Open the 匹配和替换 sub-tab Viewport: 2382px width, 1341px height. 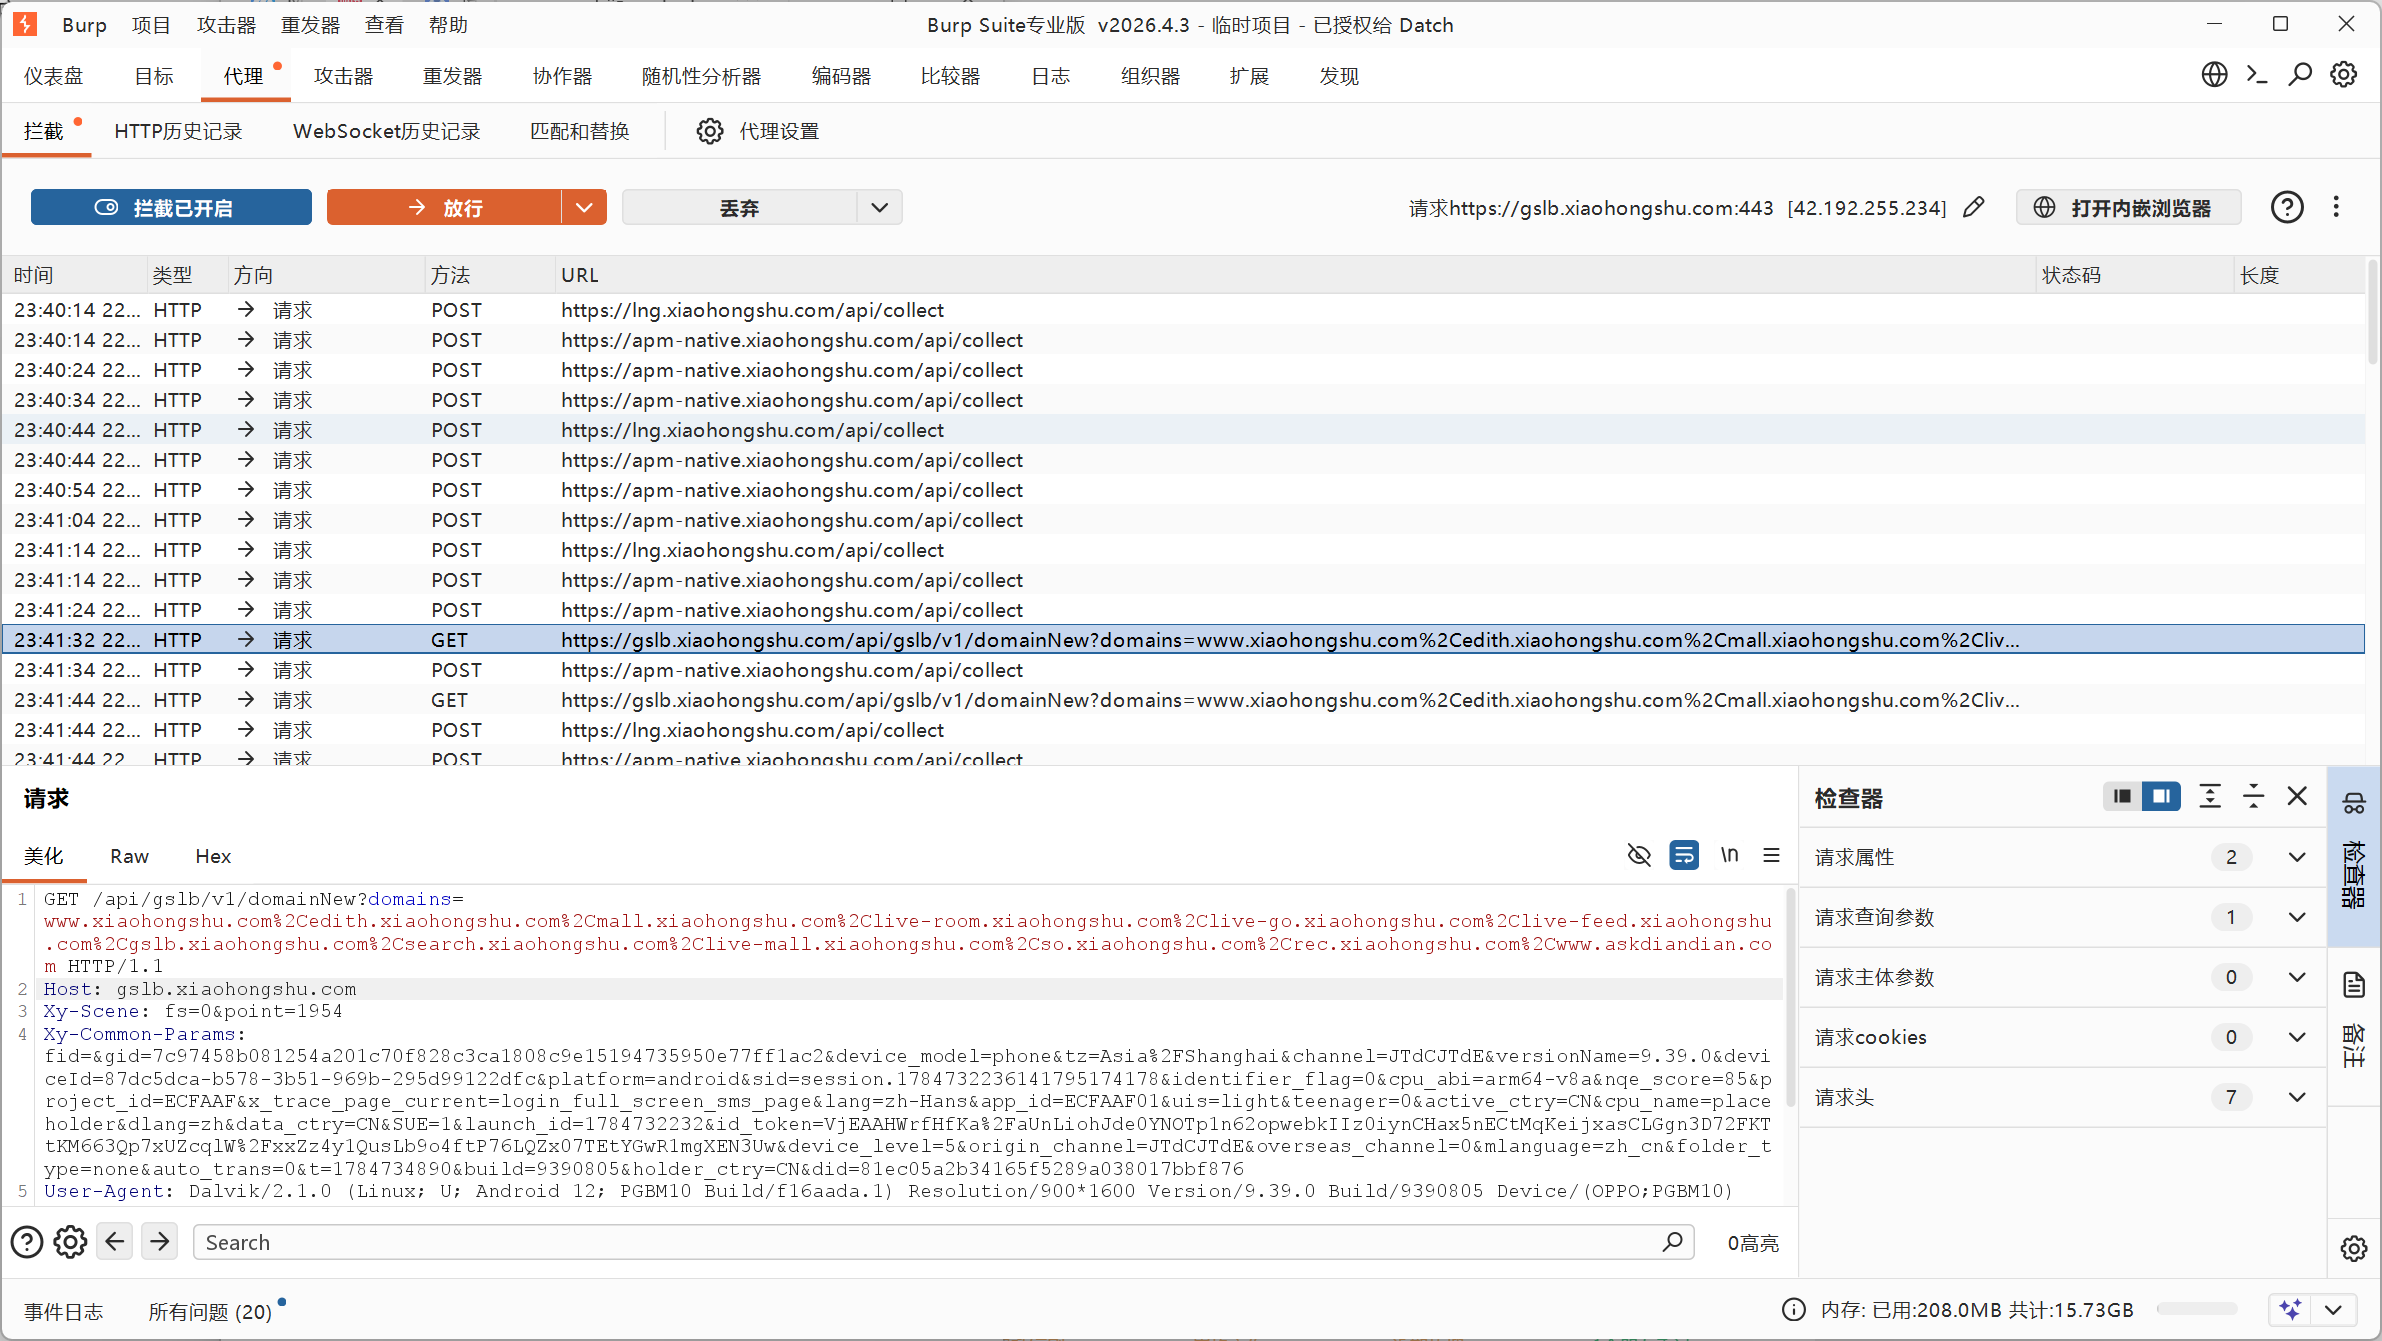tap(579, 131)
